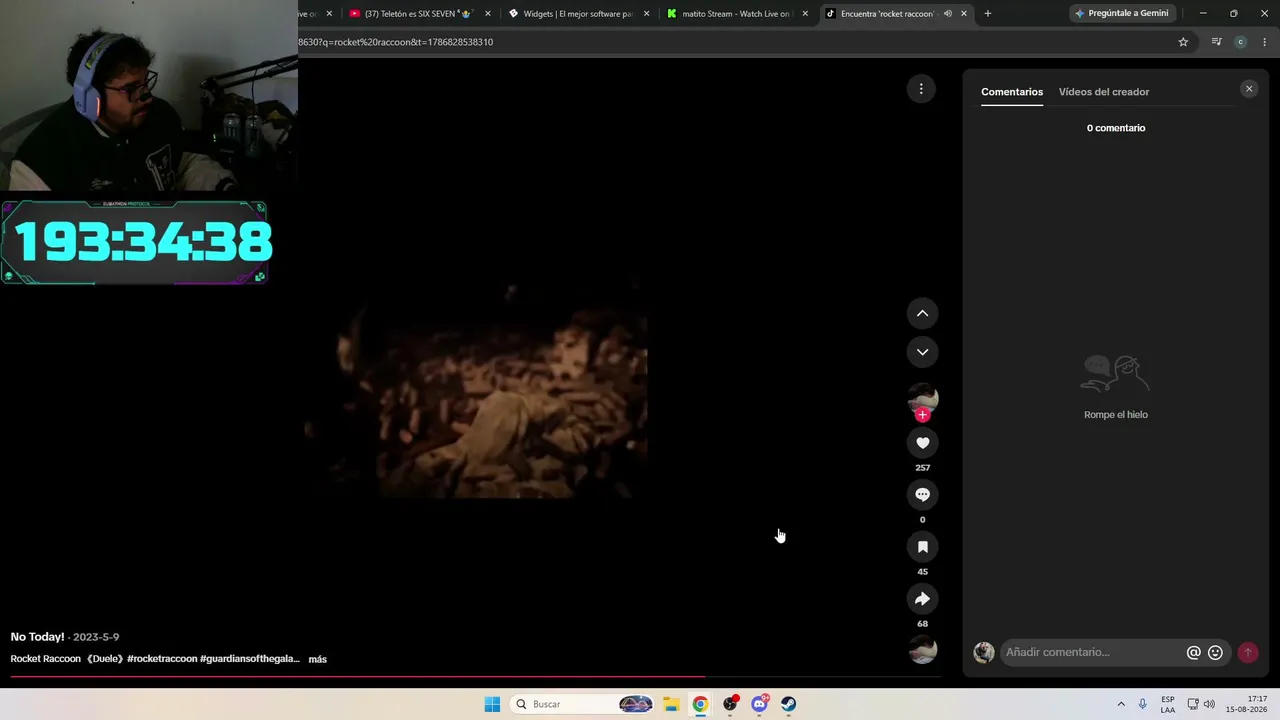Open a new browser tab
Screen dimensions: 1280x720
pos(987,14)
